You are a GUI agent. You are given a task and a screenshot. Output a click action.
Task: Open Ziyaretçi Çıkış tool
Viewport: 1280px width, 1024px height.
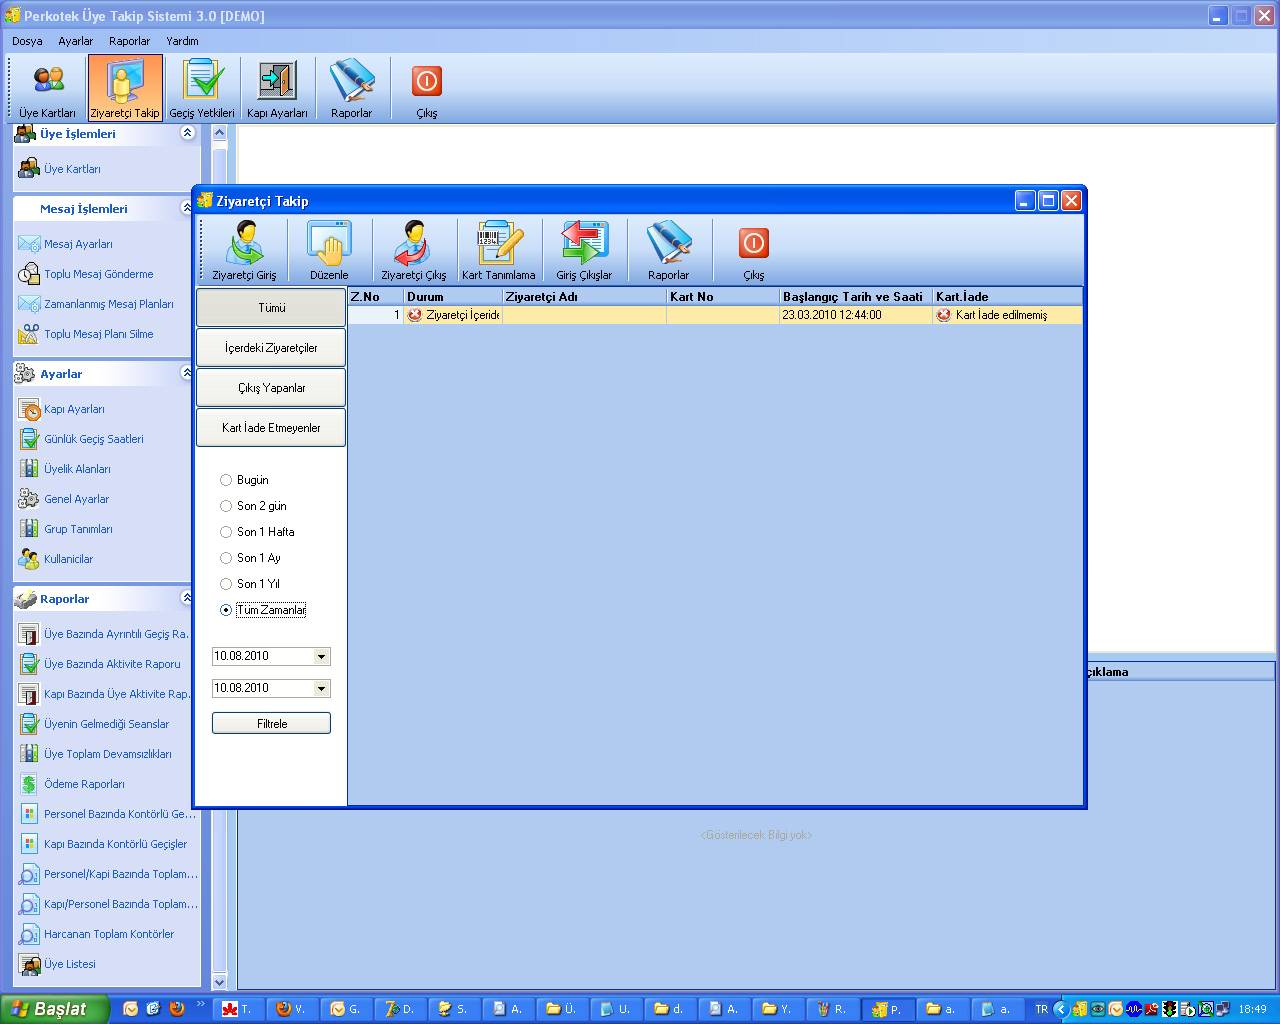(x=413, y=250)
